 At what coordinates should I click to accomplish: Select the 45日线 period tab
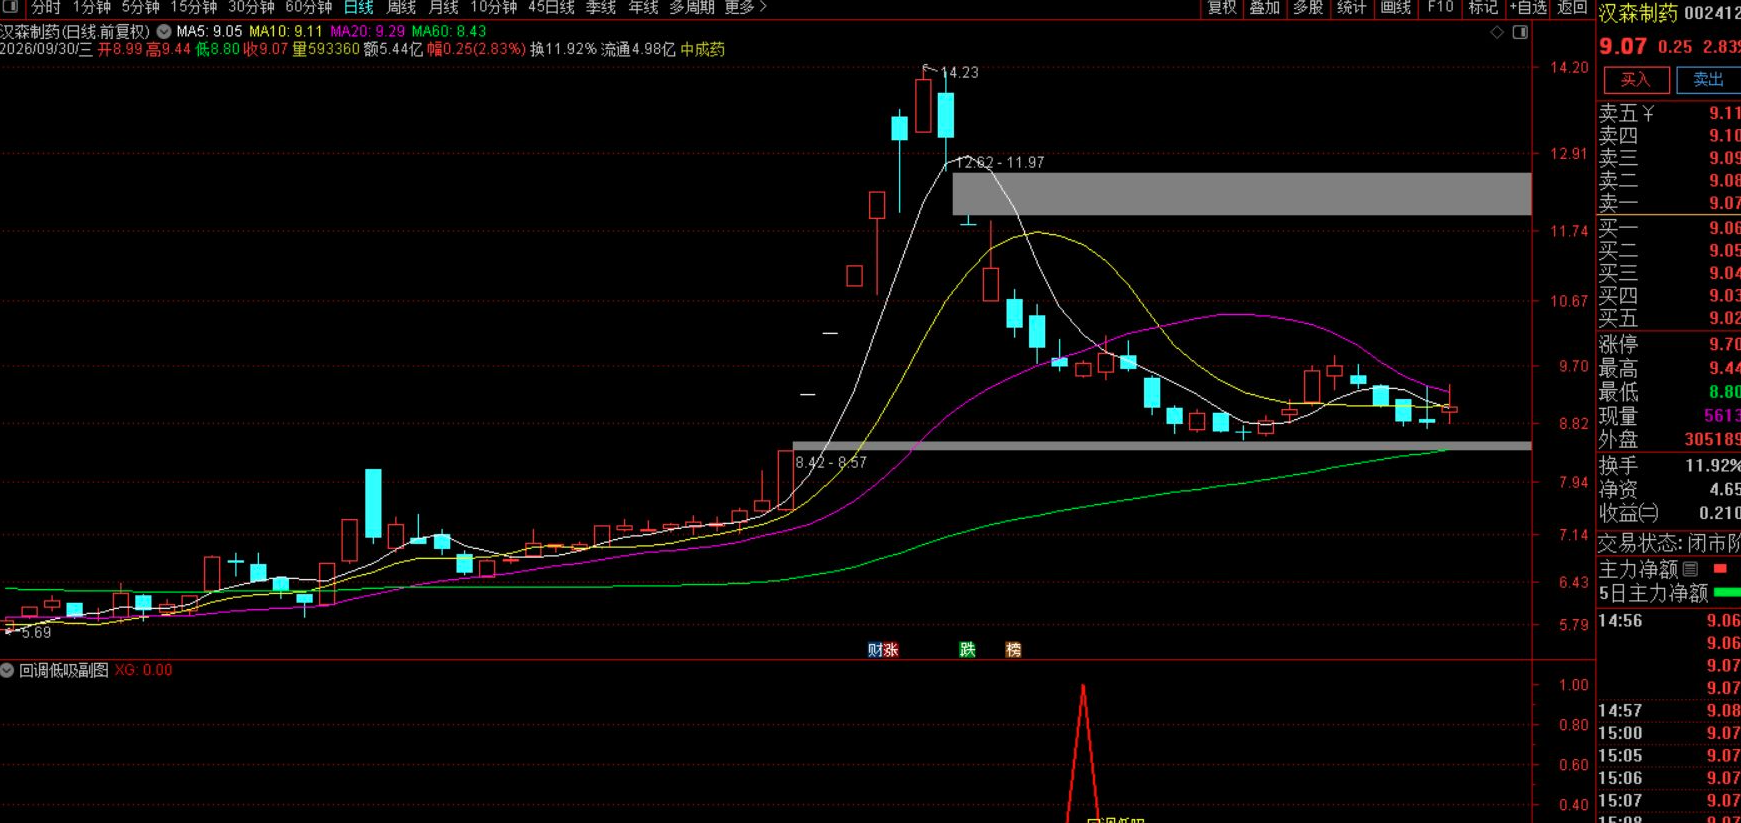tap(551, 7)
